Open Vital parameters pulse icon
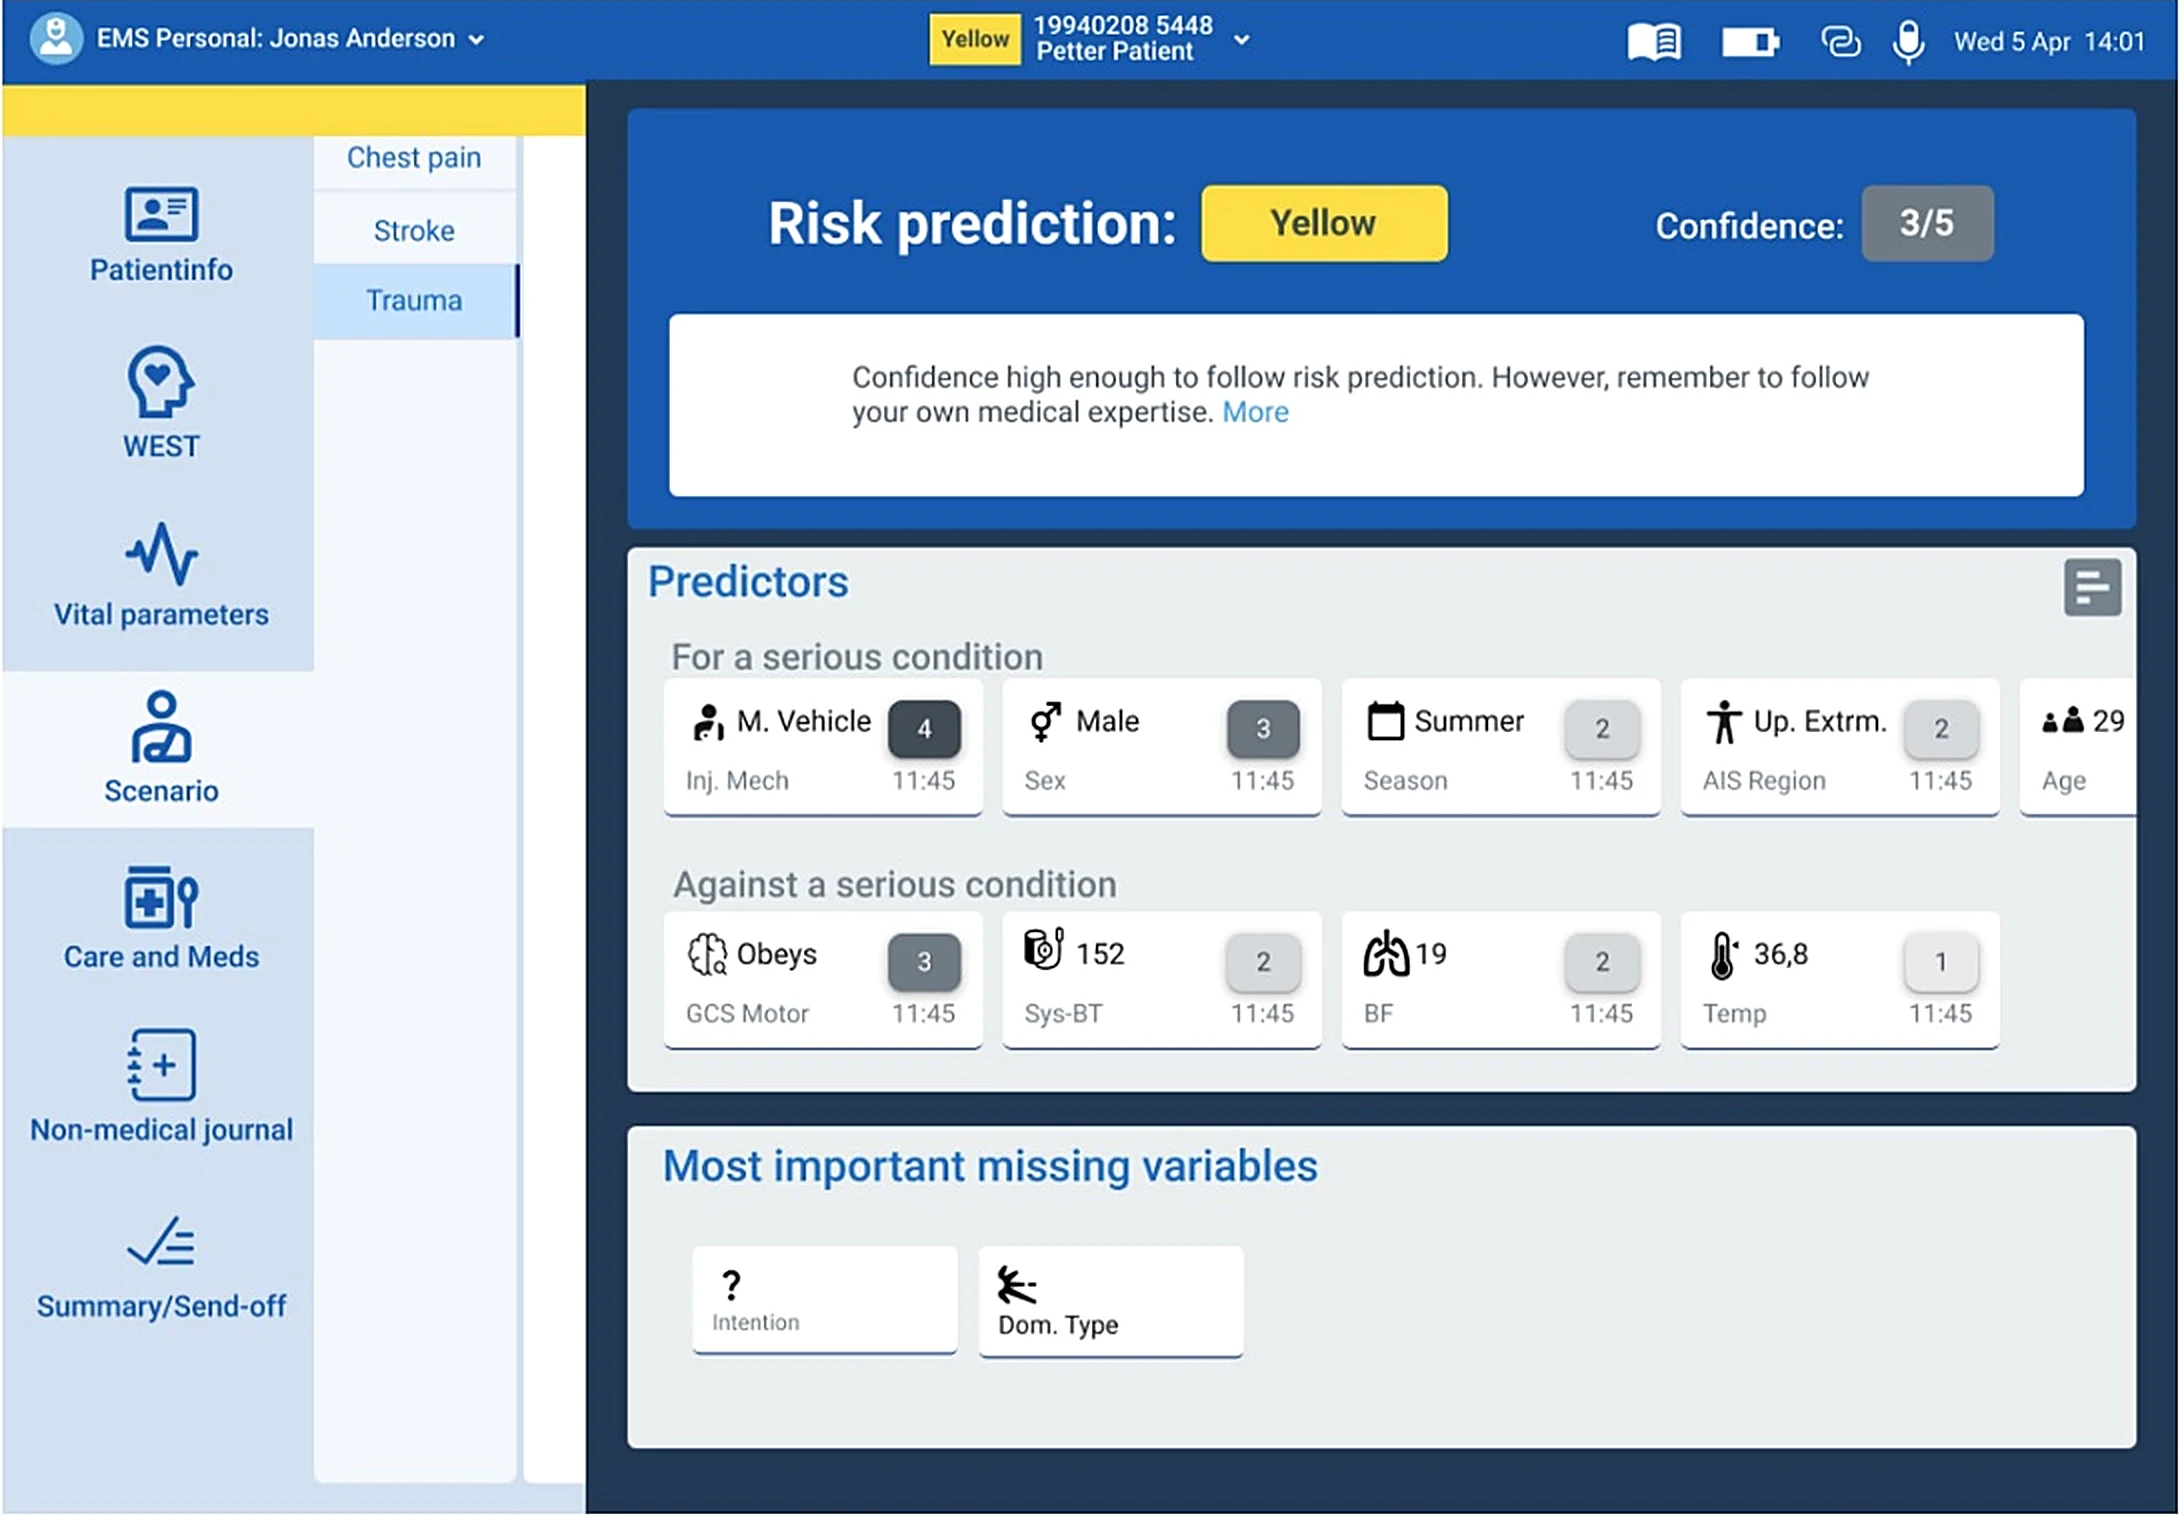The width and height of the screenshot is (2184, 1520). 161,553
